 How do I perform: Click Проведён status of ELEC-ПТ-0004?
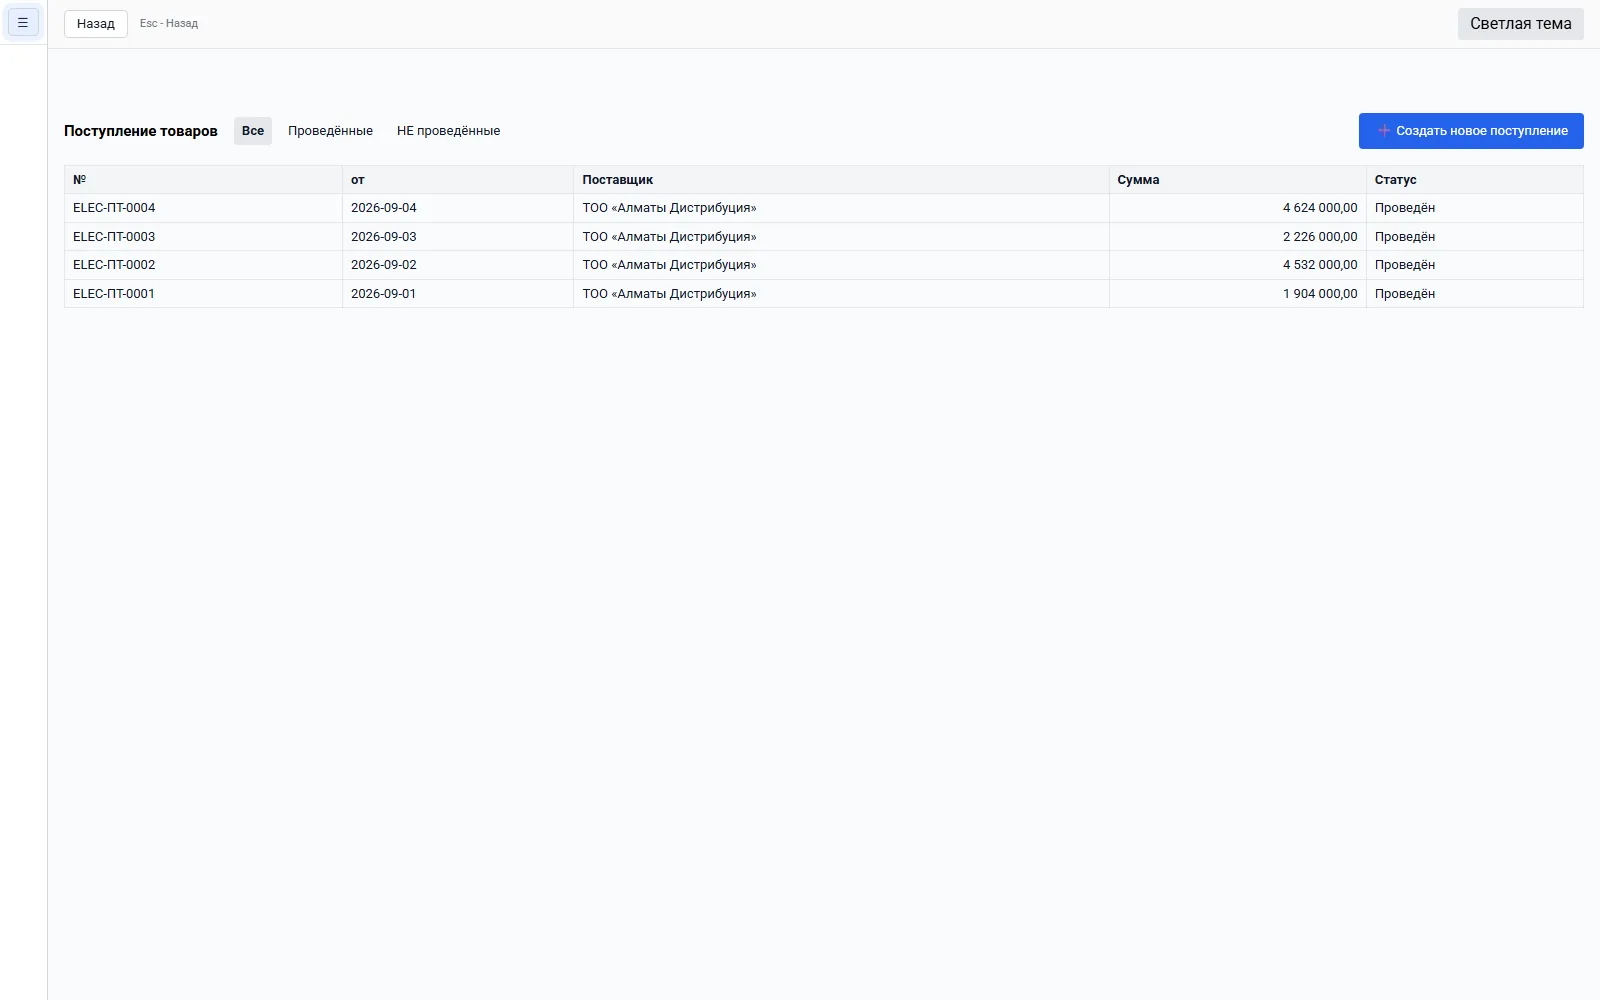[x=1405, y=208]
